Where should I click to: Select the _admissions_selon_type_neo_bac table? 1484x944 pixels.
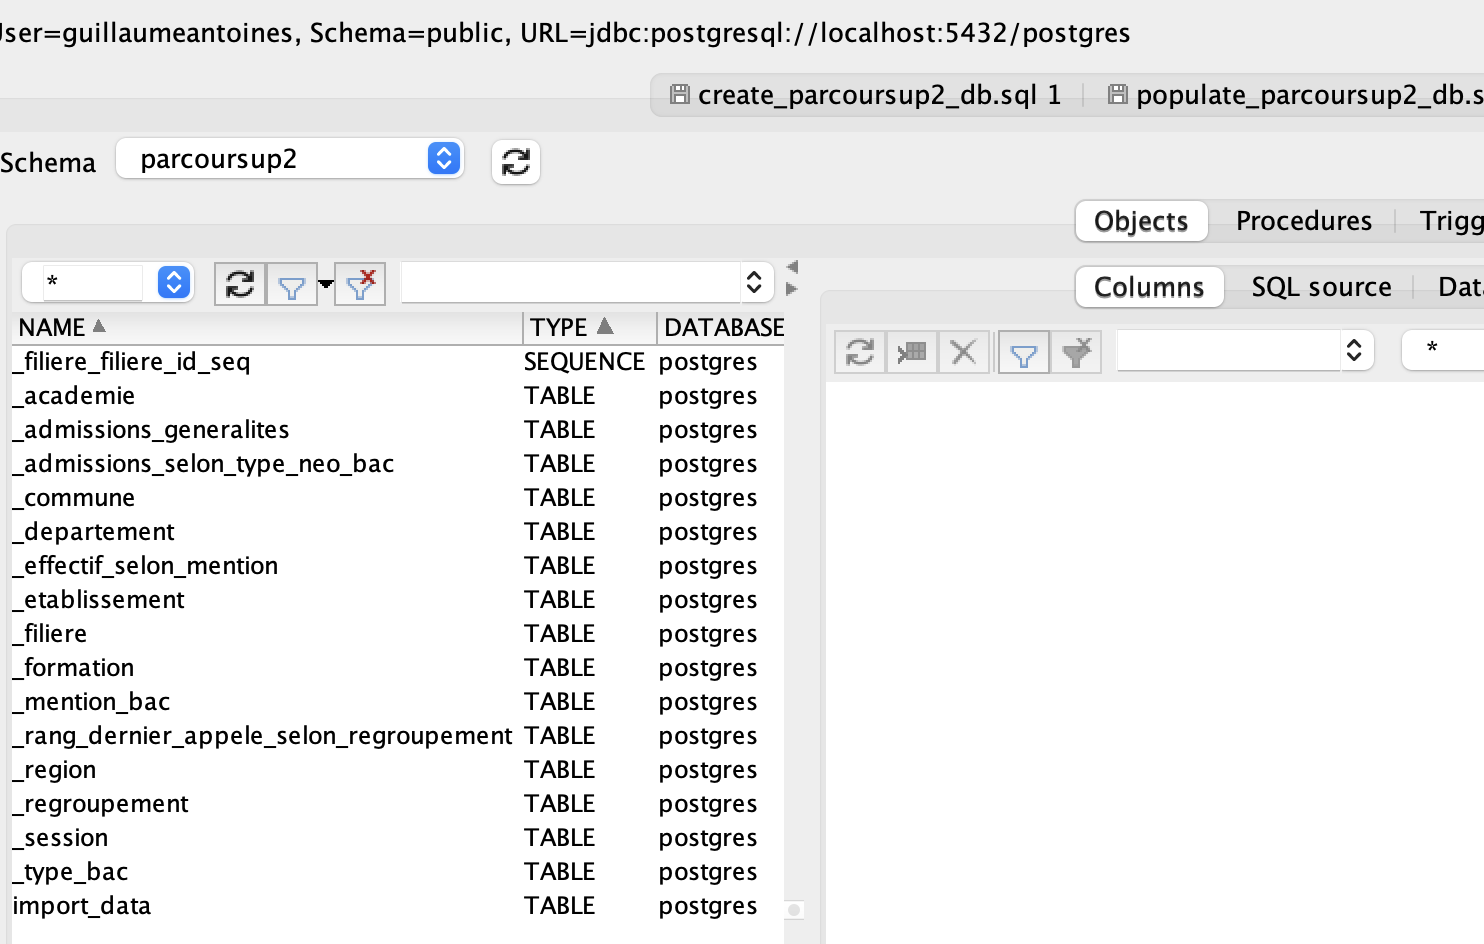(x=398, y=464)
